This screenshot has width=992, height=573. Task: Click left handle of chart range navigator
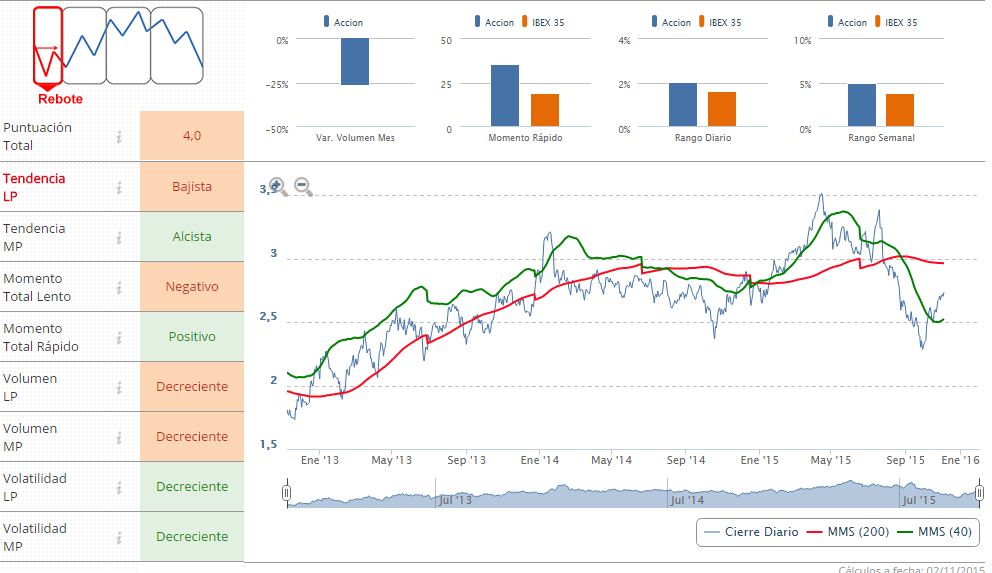pyautogui.click(x=287, y=493)
